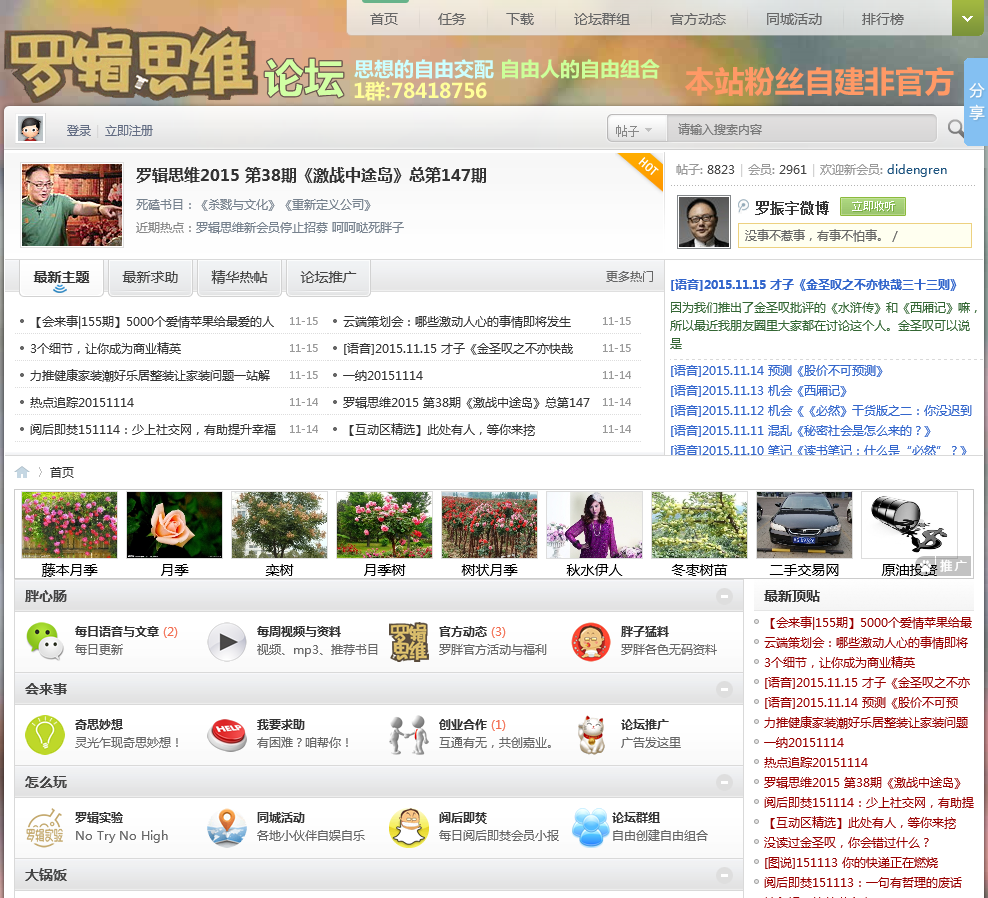Open the 奇思妙想 lightbulb icon
The width and height of the screenshot is (988, 898).
point(45,735)
